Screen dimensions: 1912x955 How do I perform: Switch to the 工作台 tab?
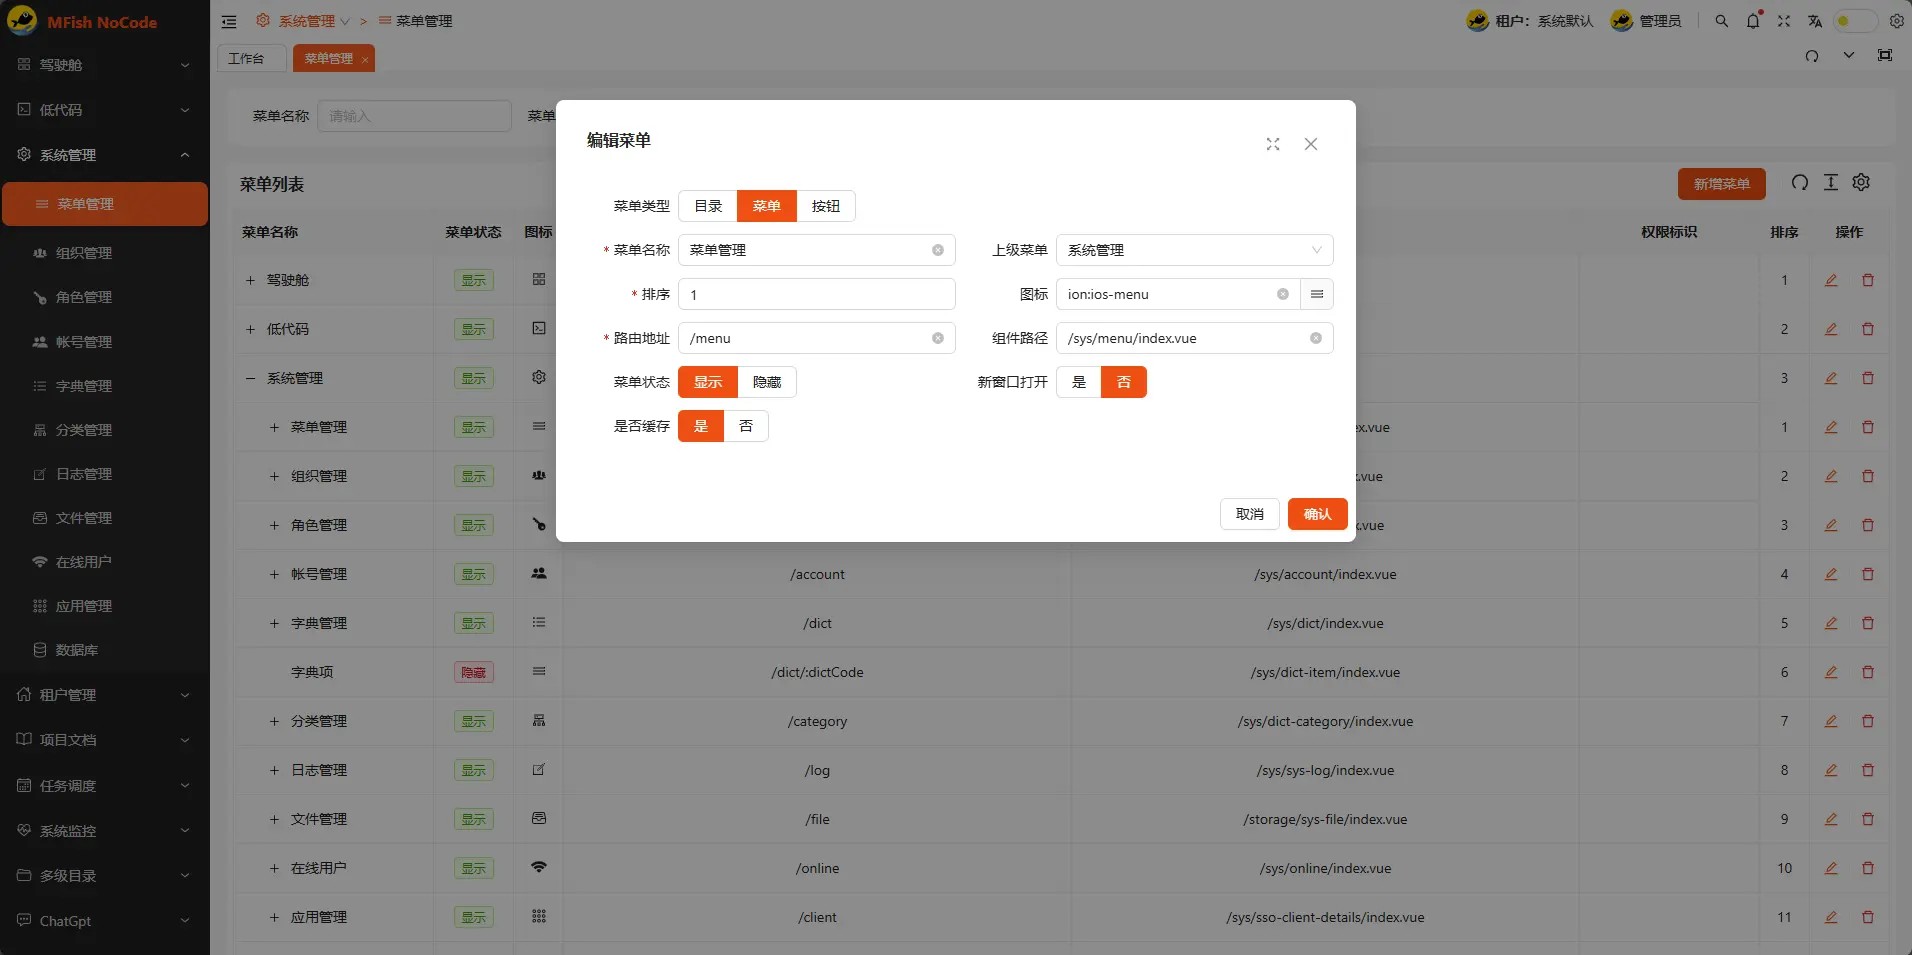click(246, 59)
